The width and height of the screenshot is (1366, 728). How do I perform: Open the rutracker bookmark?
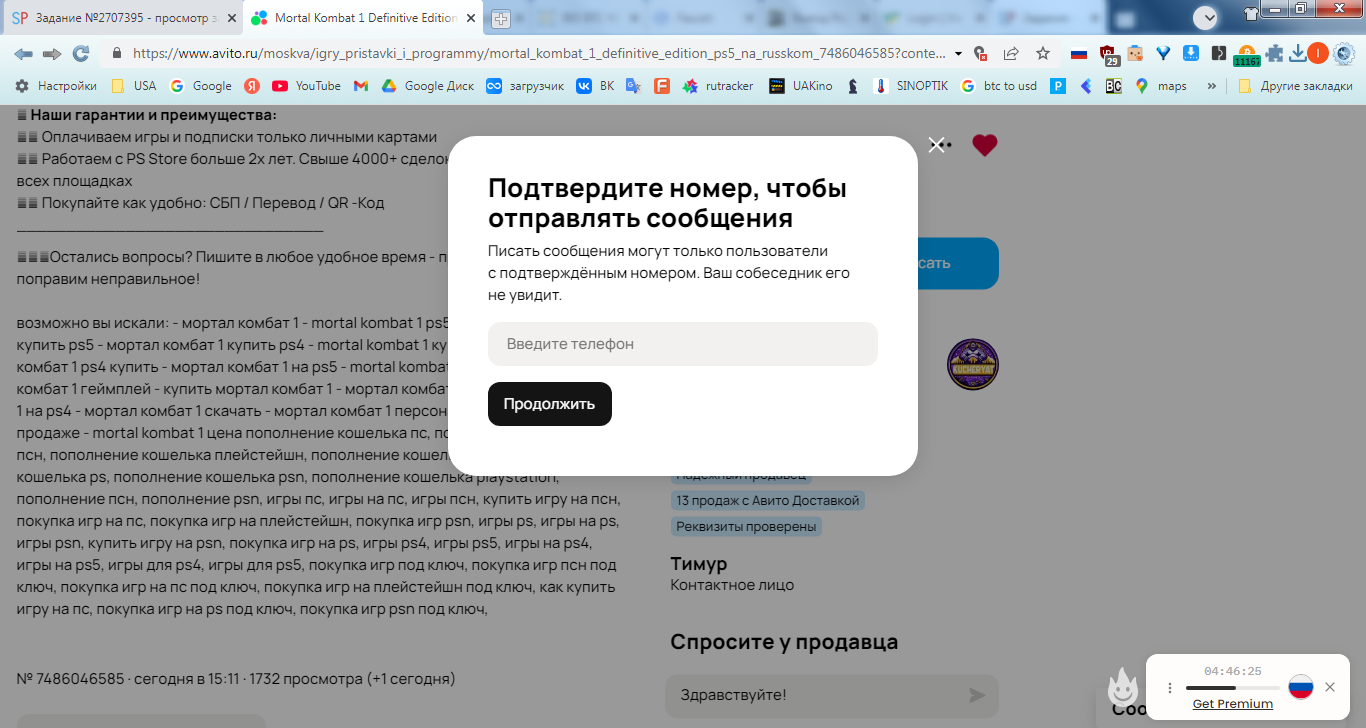(718, 86)
